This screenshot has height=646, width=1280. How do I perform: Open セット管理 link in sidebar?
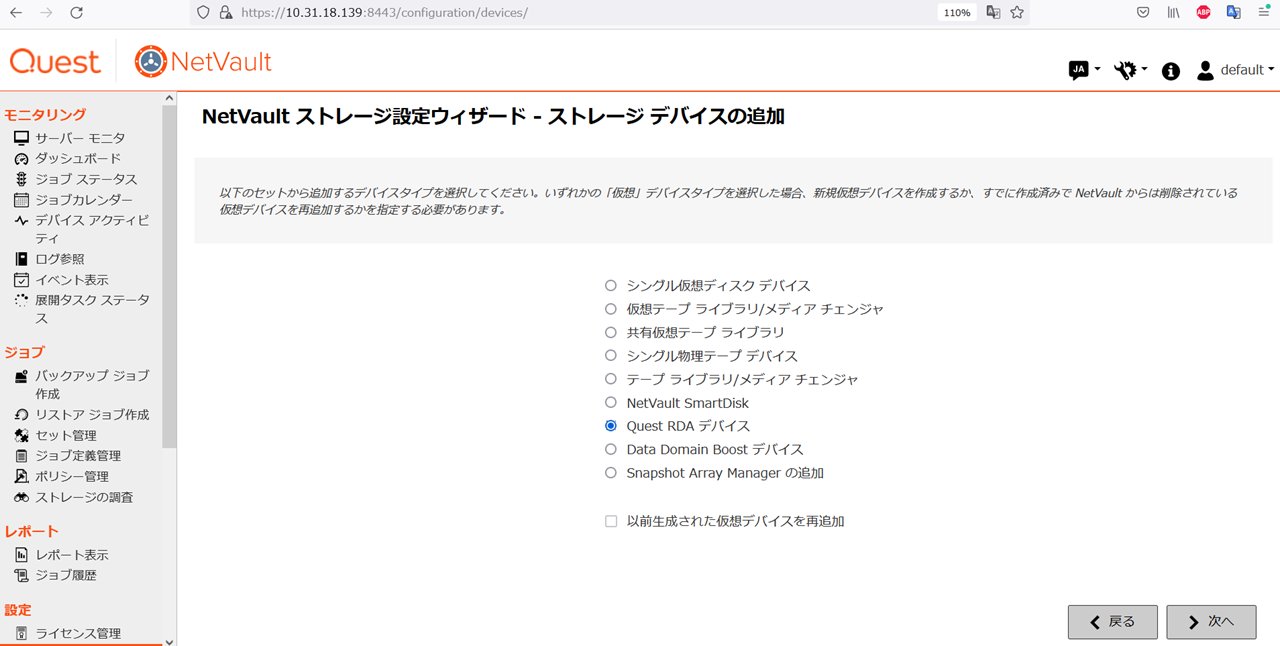tap(66, 435)
